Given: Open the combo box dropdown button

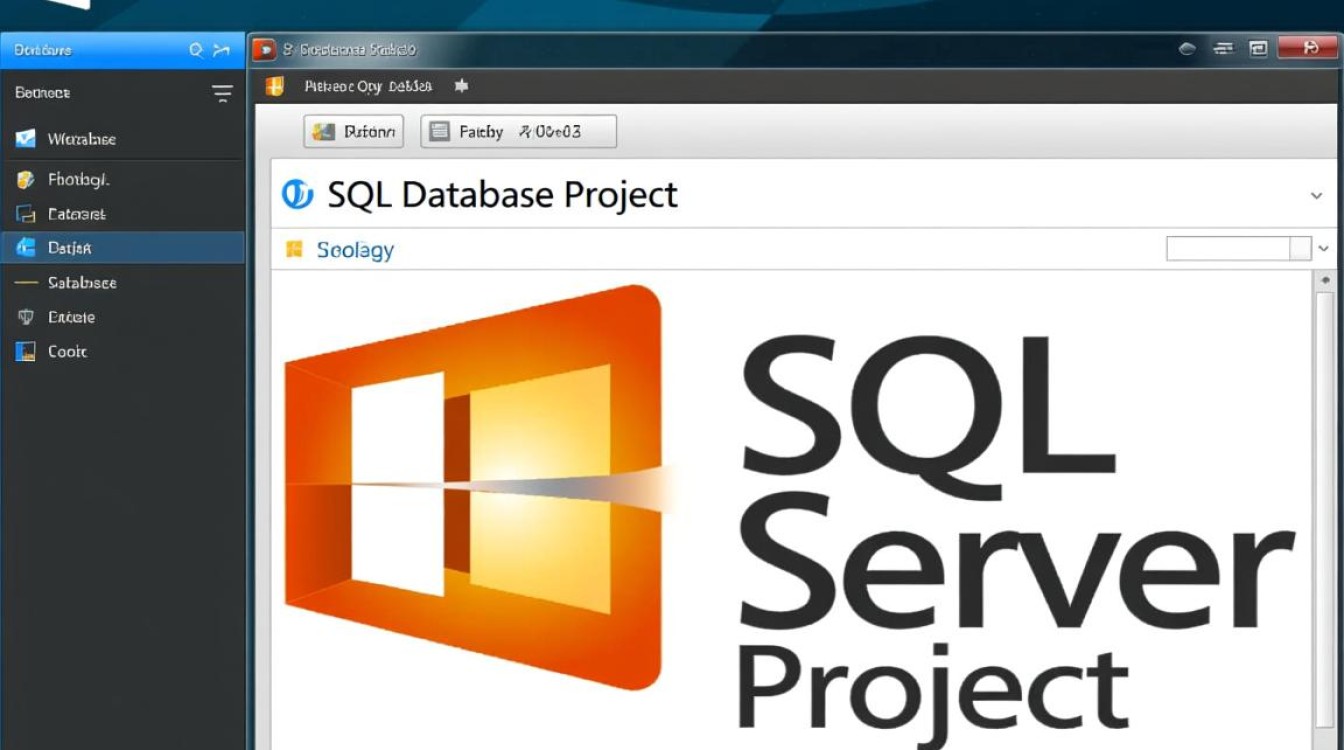Looking at the screenshot, I should pos(1300,249).
